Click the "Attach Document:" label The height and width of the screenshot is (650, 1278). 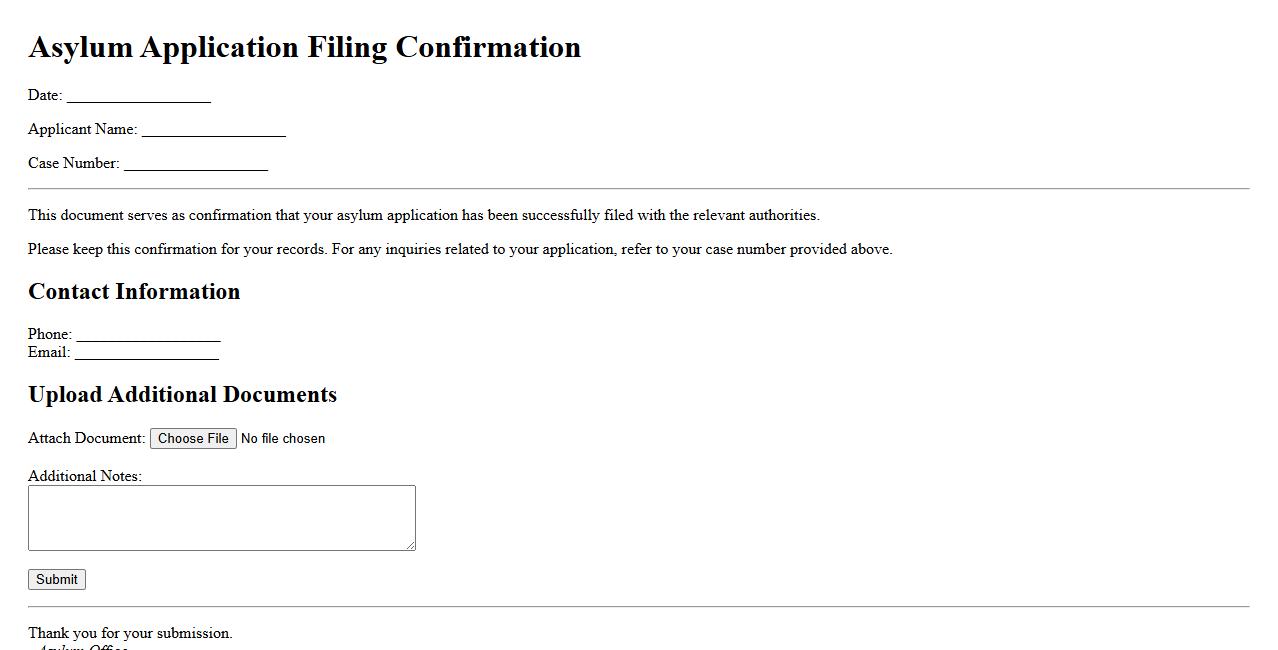pos(87,438)
